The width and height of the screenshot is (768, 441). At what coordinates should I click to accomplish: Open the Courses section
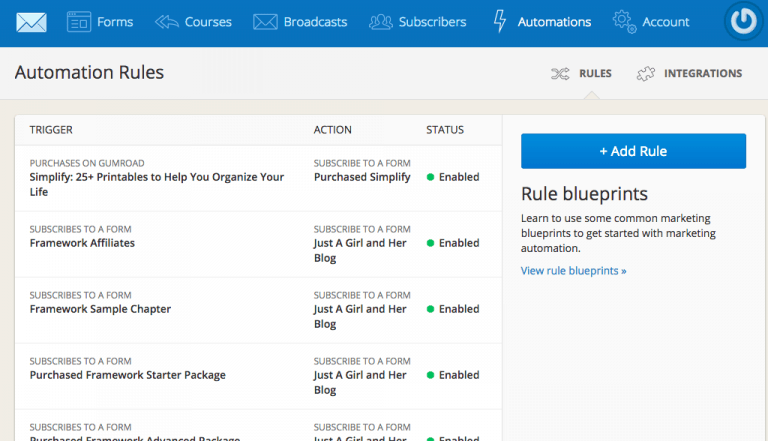click(x=208, y=22)
